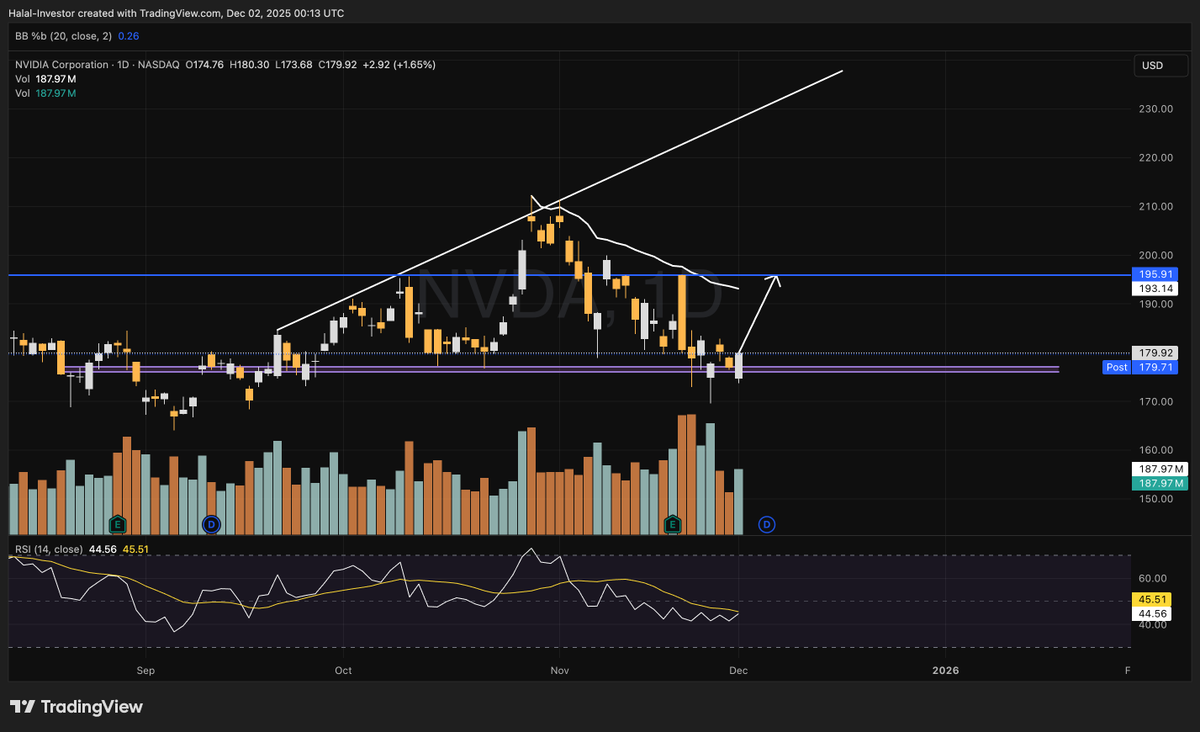1200x732 pixels.
Task: Click the 200.00 price scale level
Action: (1156, 255)
